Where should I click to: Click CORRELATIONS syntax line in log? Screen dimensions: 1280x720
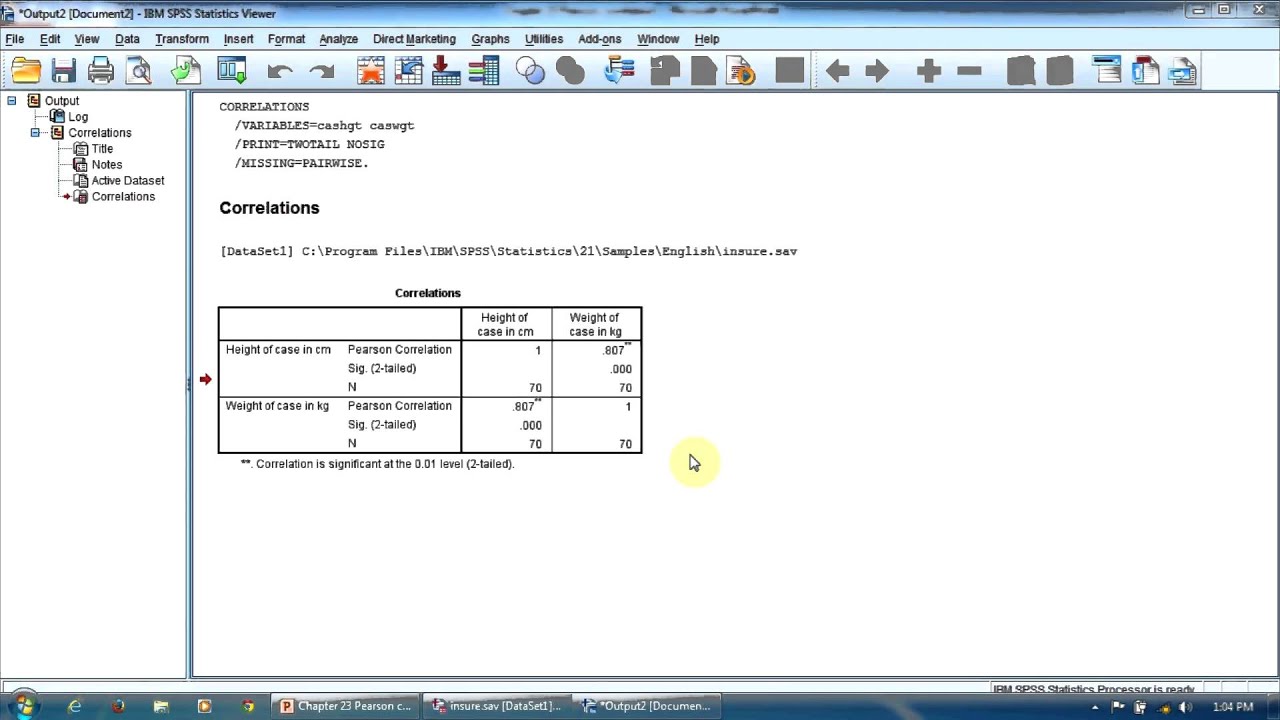click(264, 107)
